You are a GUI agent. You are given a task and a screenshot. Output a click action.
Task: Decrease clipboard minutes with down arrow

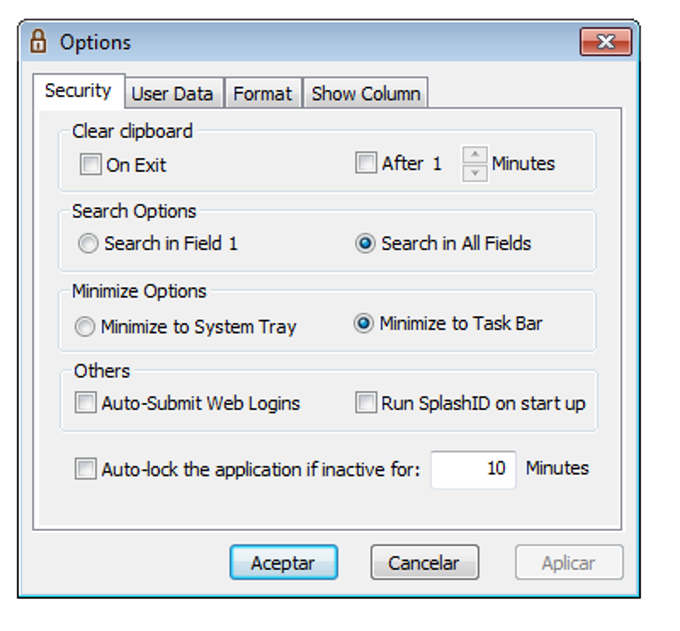coord(475,173)
